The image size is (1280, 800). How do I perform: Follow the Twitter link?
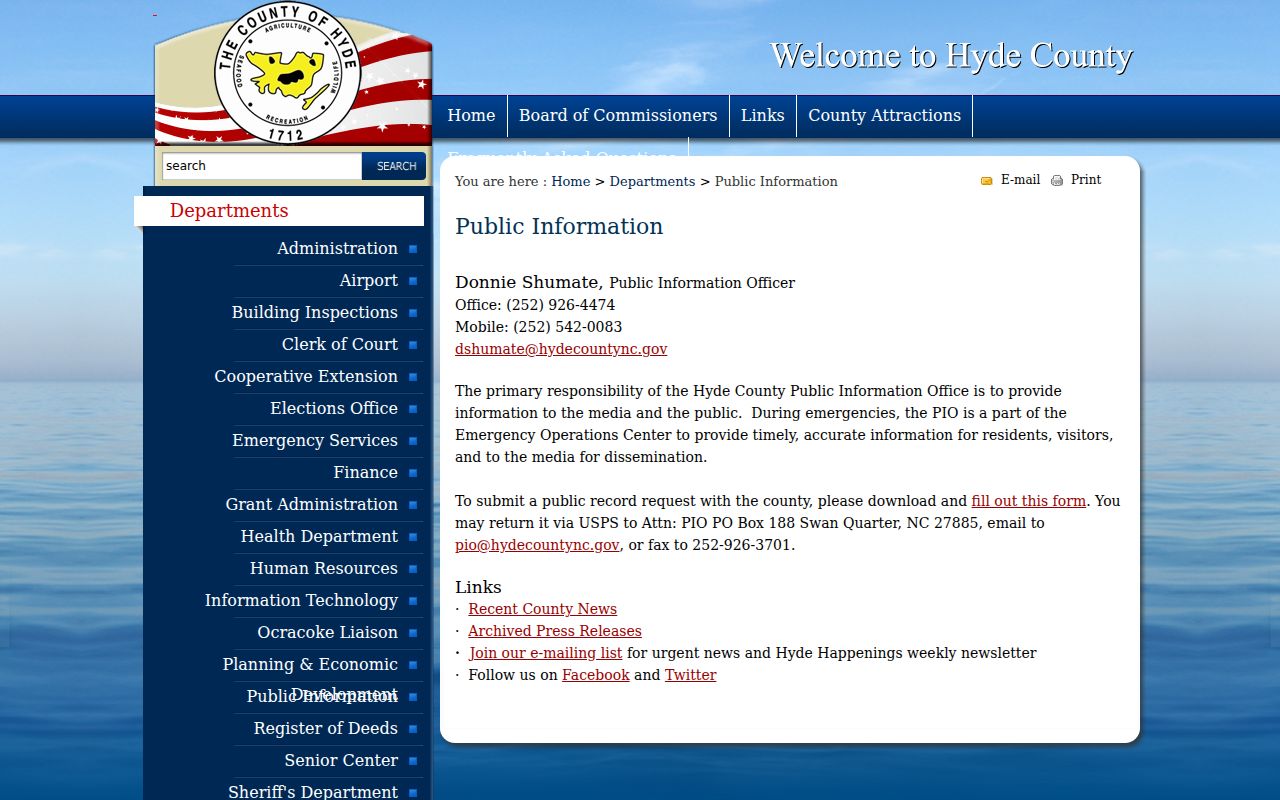coord(691,675)
